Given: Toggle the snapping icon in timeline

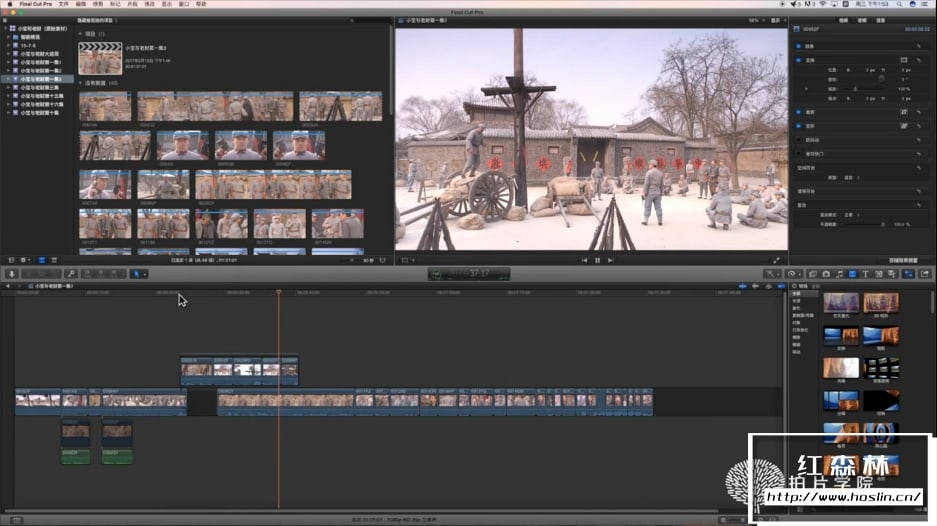Looking at the screenshot, I should point(781,286).
